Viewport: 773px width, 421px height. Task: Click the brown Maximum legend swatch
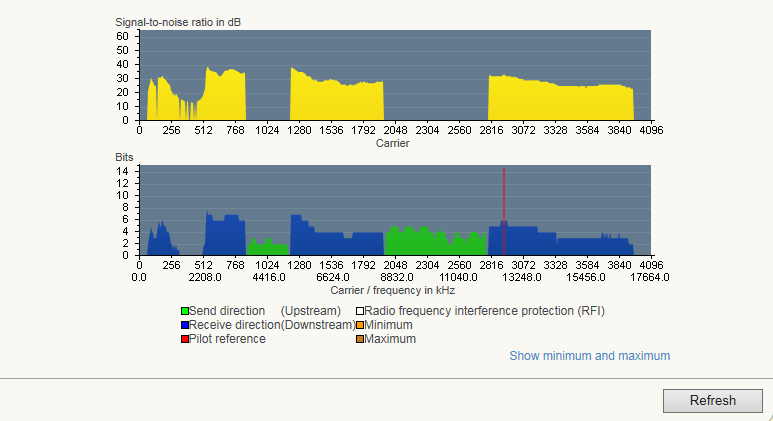tap(360, 339)
